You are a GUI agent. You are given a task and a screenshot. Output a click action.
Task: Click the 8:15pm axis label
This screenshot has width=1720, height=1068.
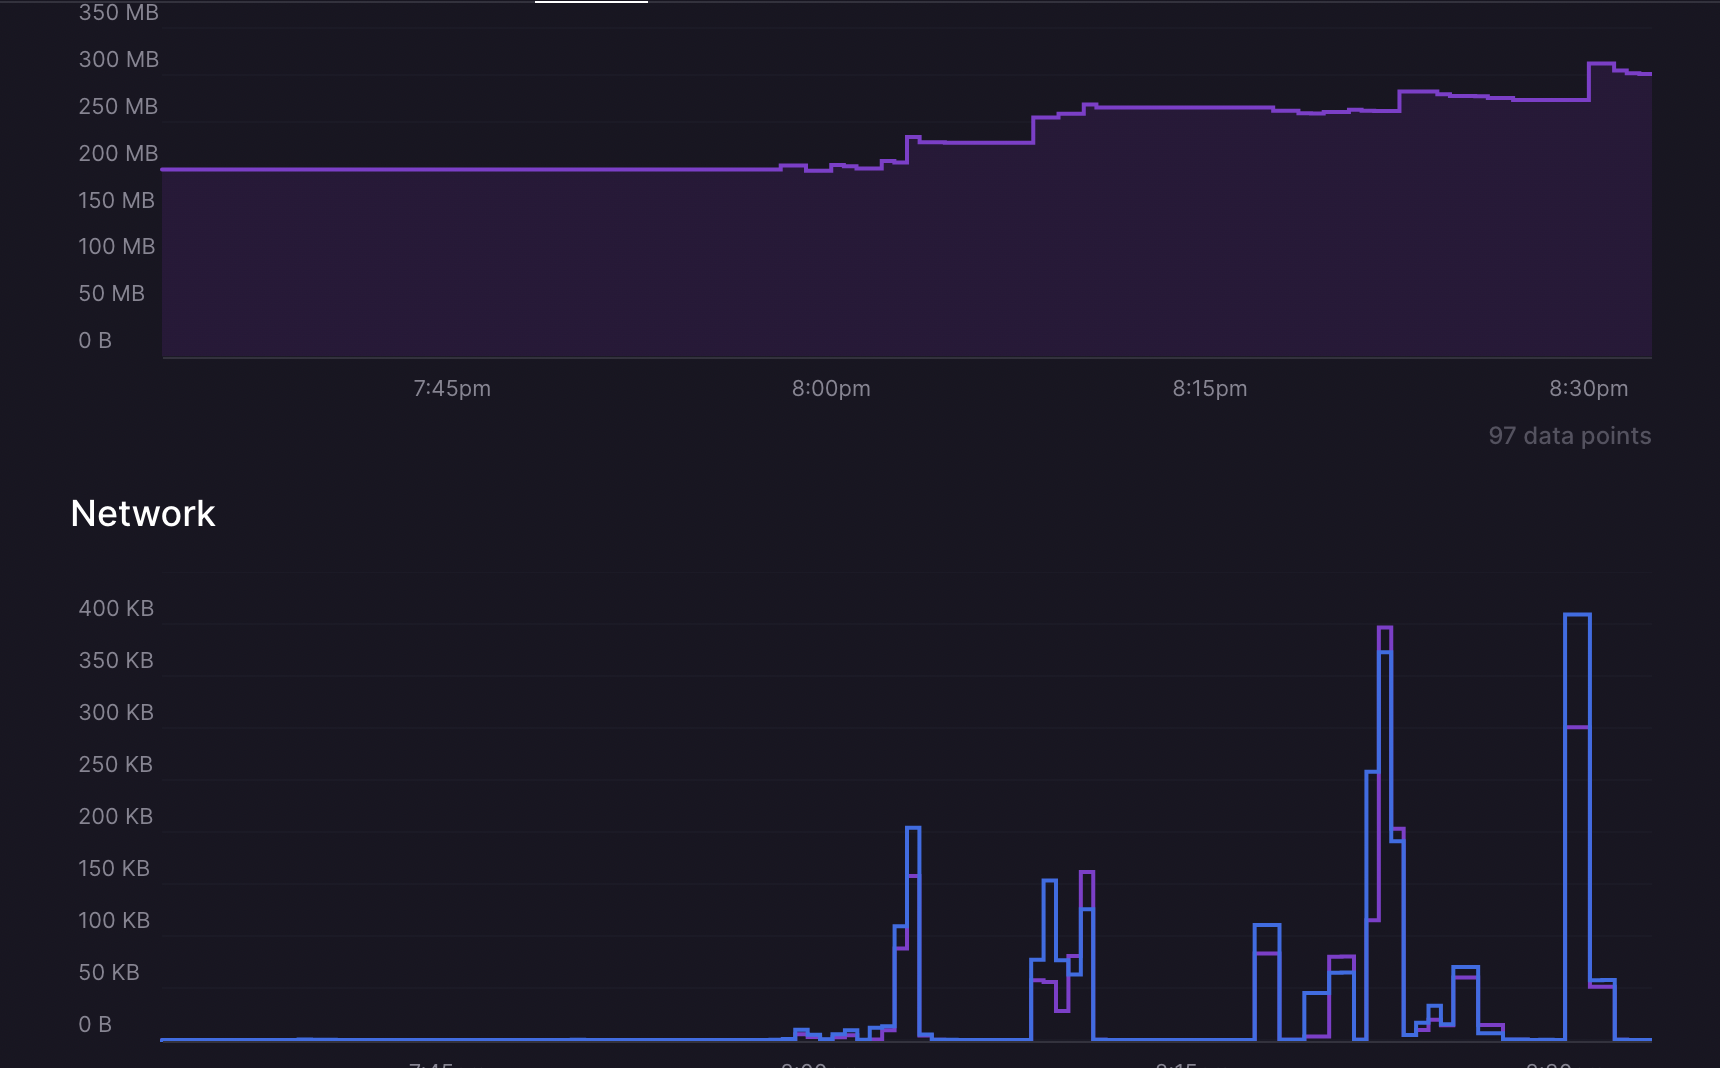click(x=1208, y=389)
